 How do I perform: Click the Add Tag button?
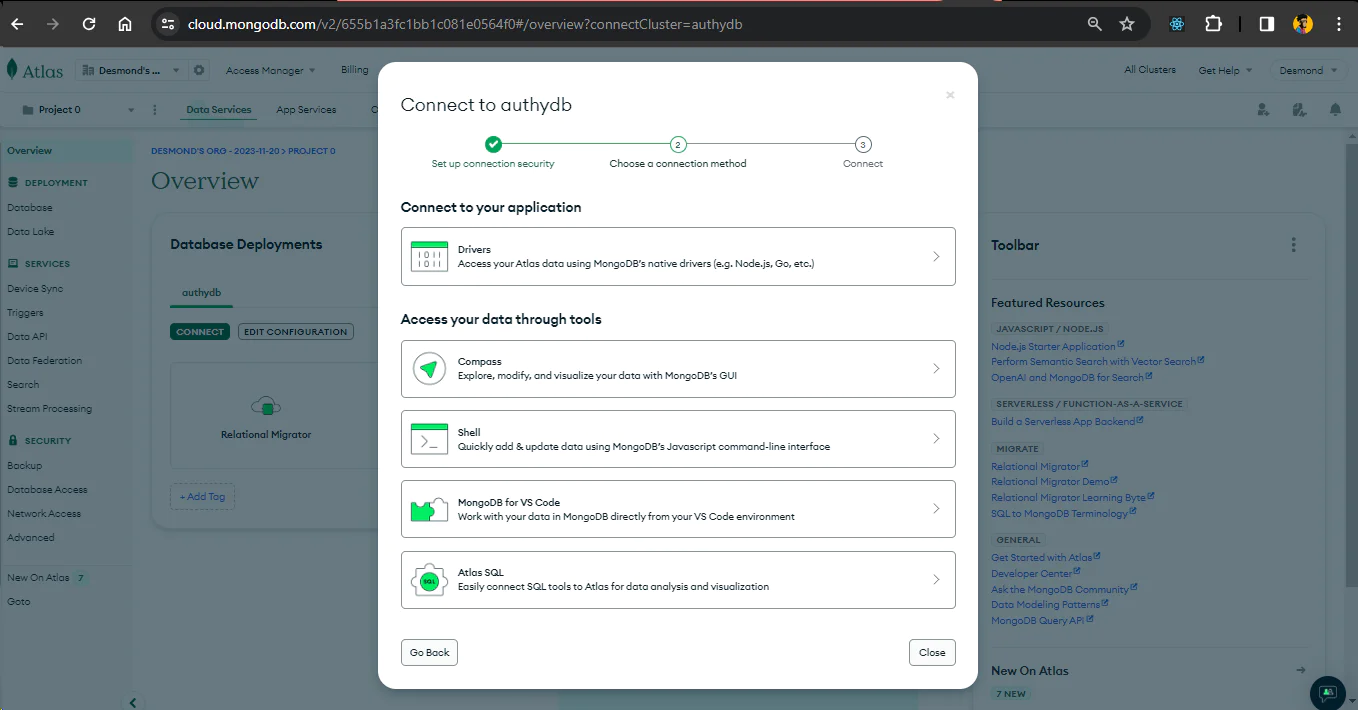coord(202,497)
